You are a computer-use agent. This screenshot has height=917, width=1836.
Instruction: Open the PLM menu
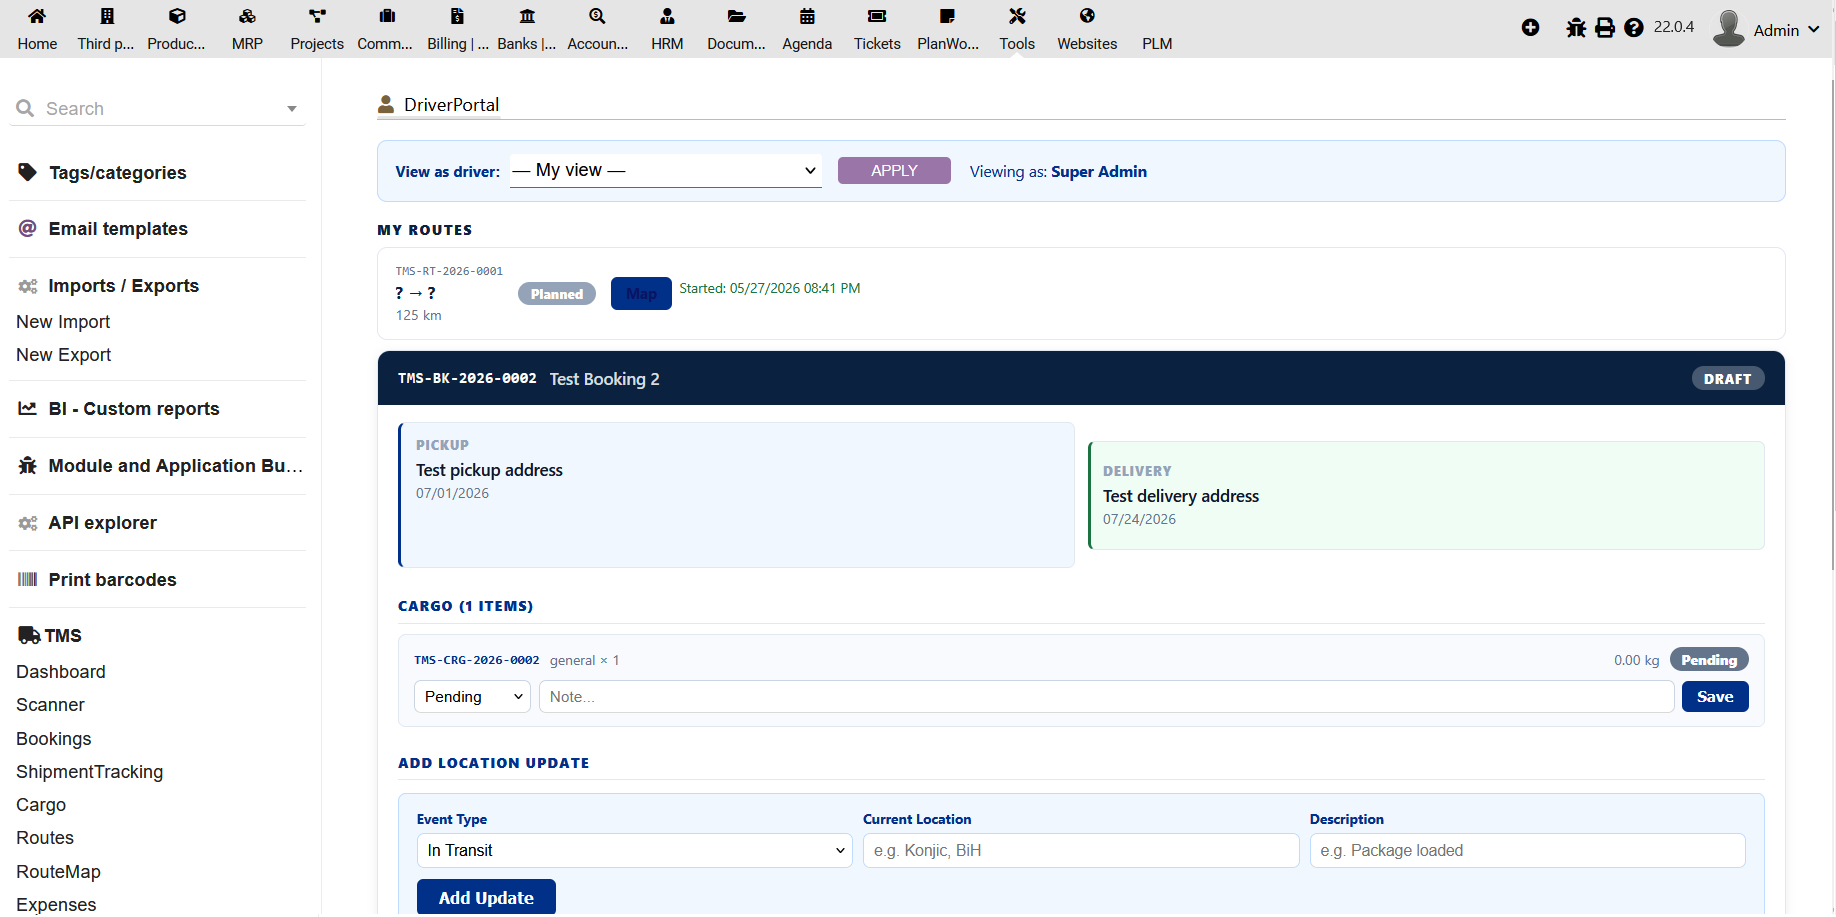tap(1157, 44)
